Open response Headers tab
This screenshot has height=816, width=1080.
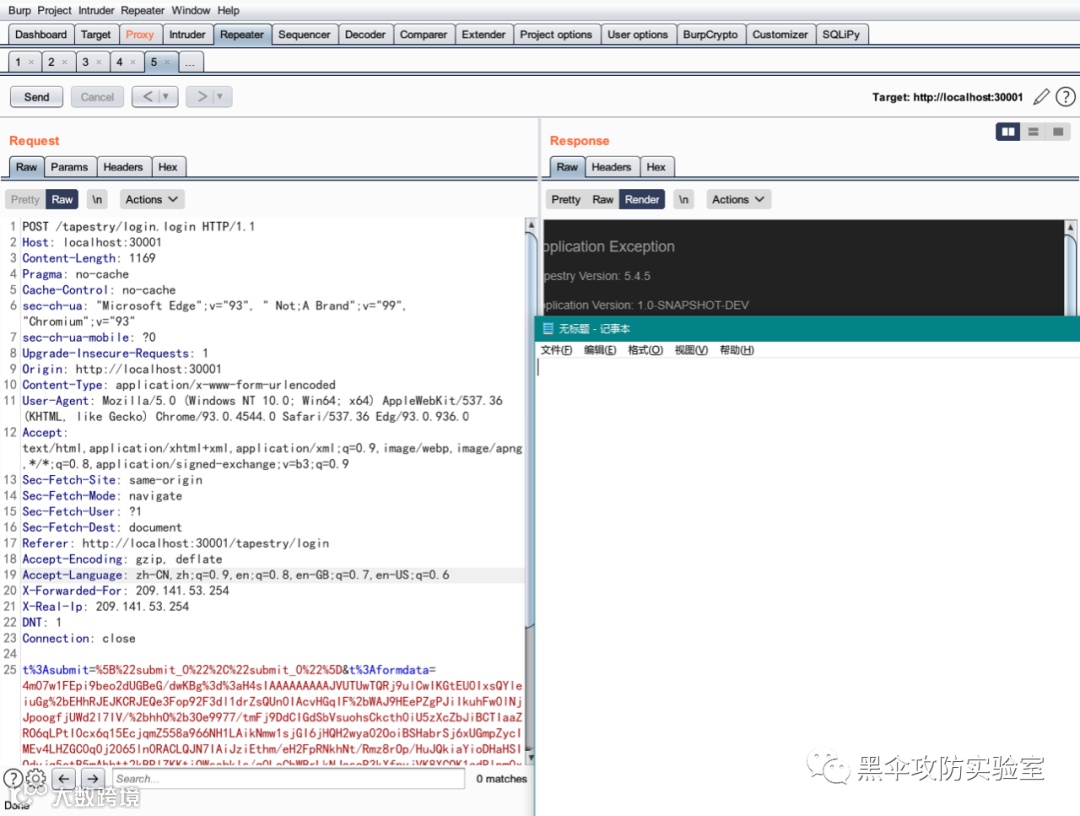(611, 167)
